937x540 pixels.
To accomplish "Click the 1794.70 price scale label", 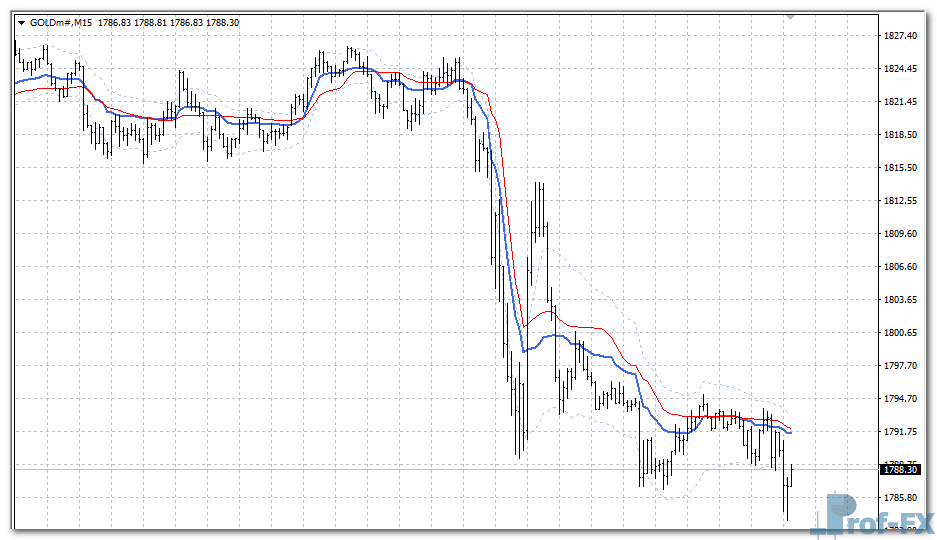I will coord(900,399).
